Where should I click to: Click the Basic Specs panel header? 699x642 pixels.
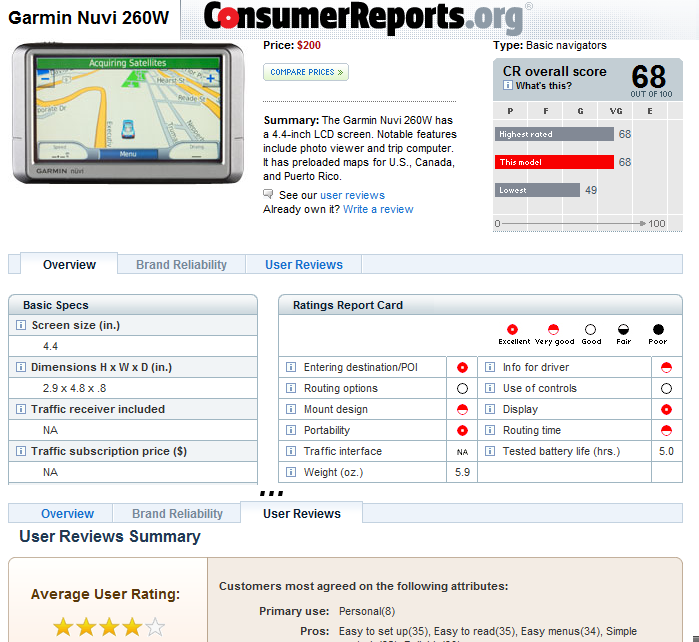coord(133,305)
